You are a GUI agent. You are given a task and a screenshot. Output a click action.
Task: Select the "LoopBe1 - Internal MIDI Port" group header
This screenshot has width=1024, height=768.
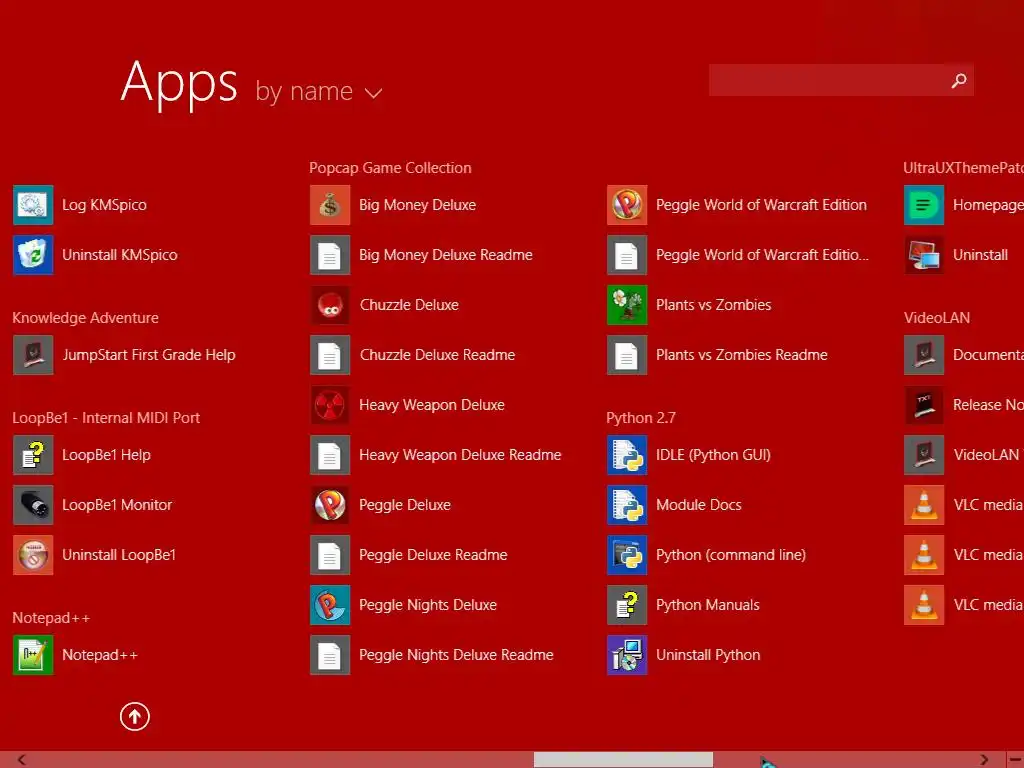(106, 418)
